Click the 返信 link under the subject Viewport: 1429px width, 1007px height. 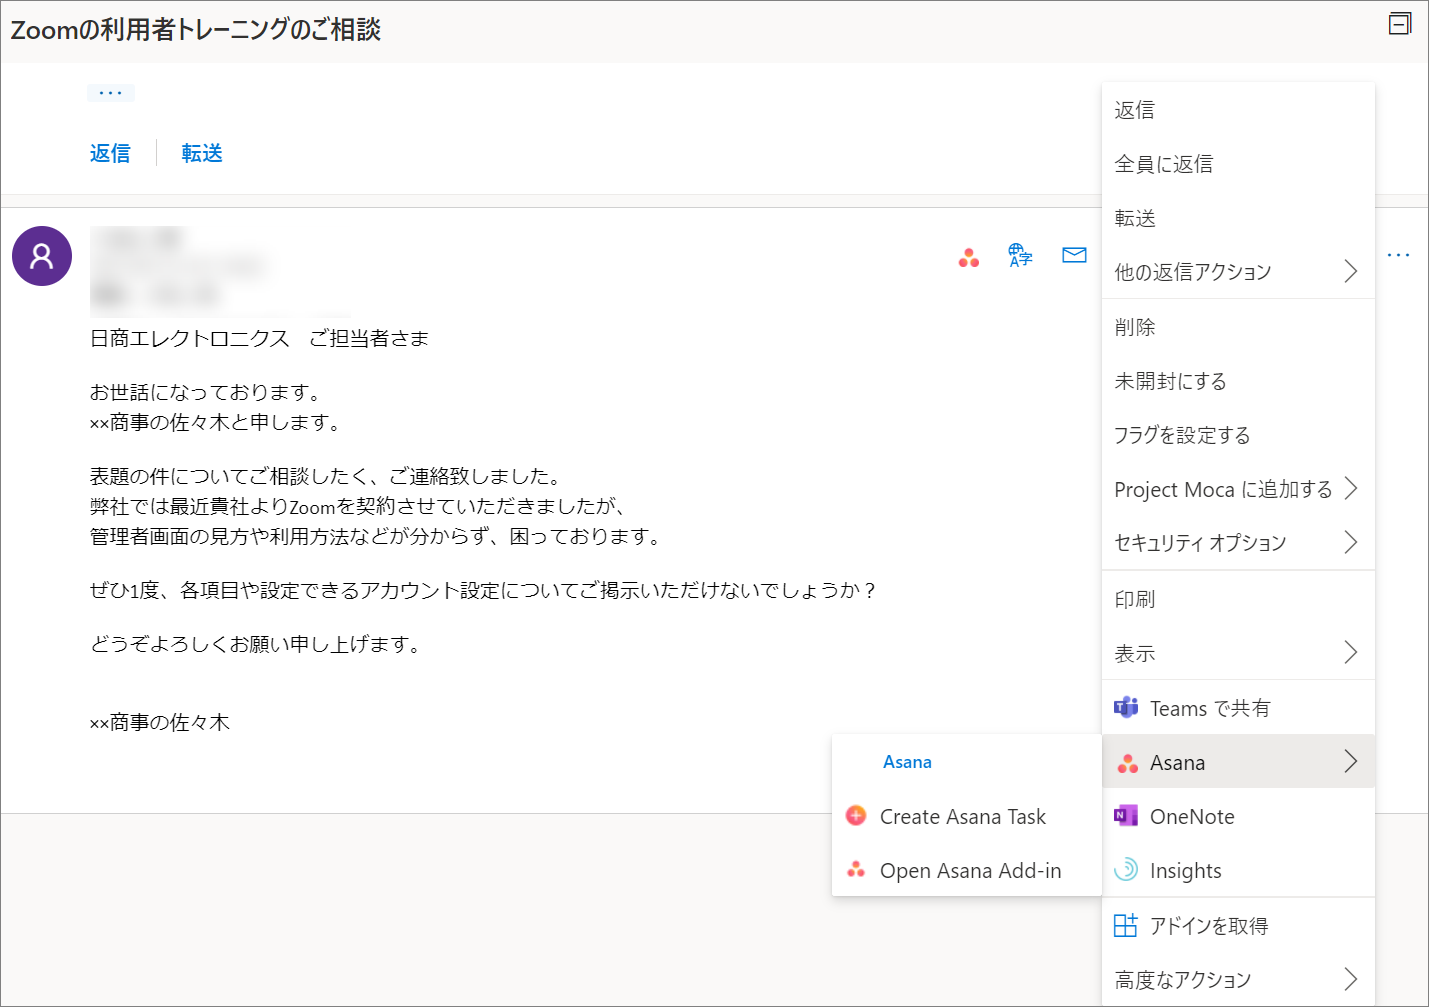(110, 153)
